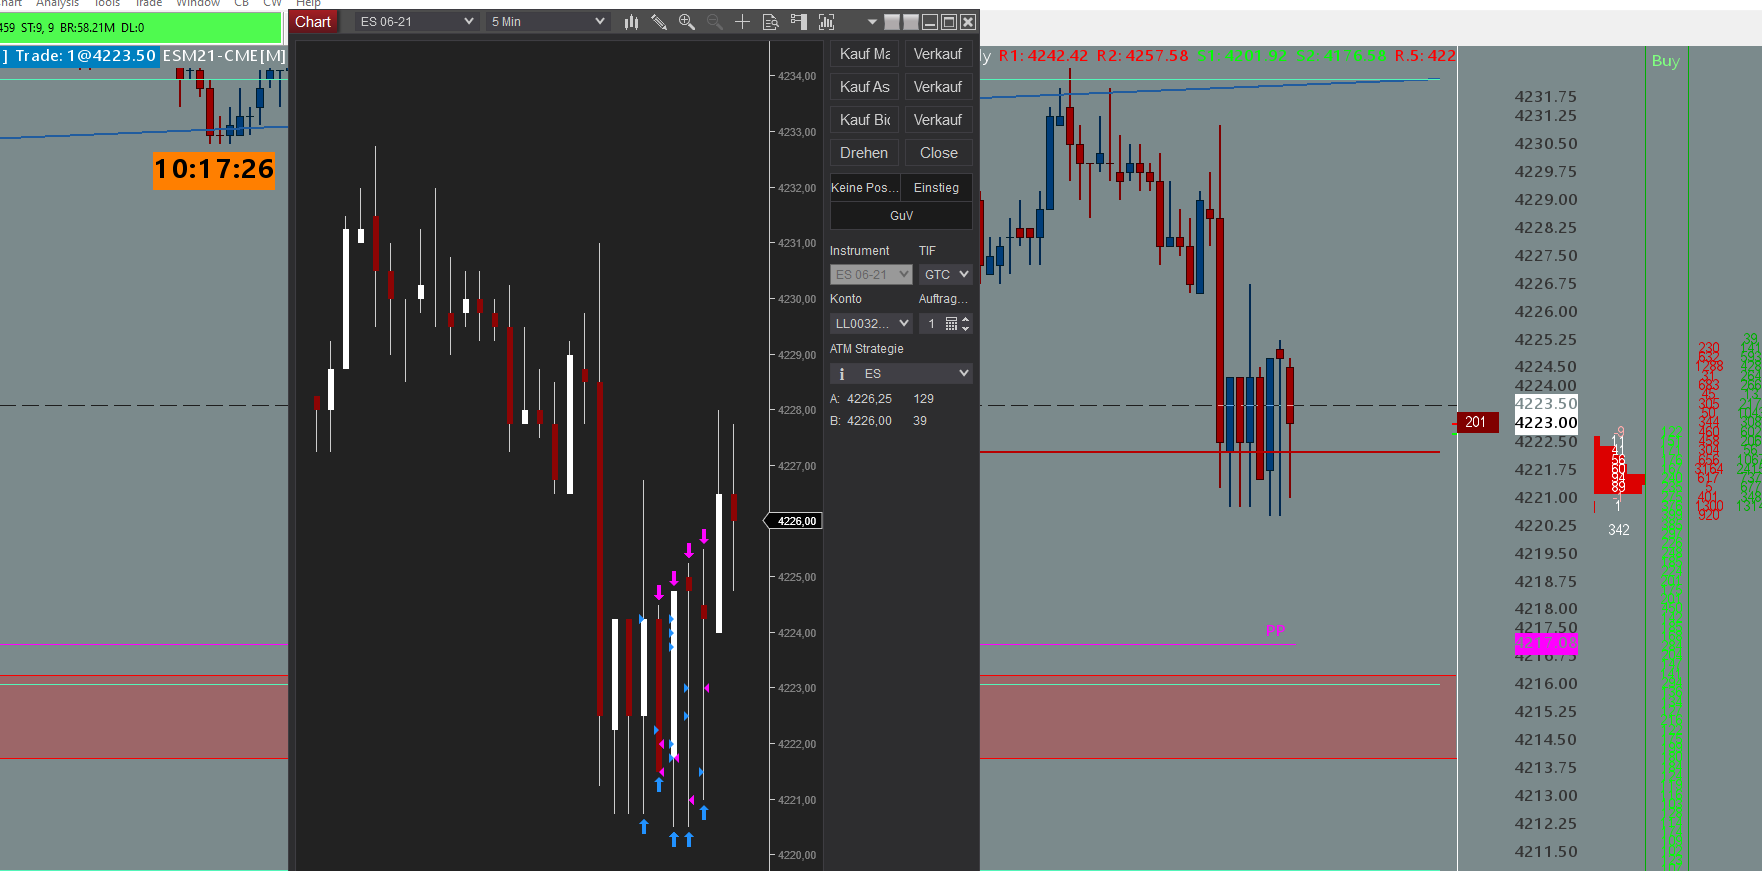Click the red 201 volume marker

point(1477,422)
